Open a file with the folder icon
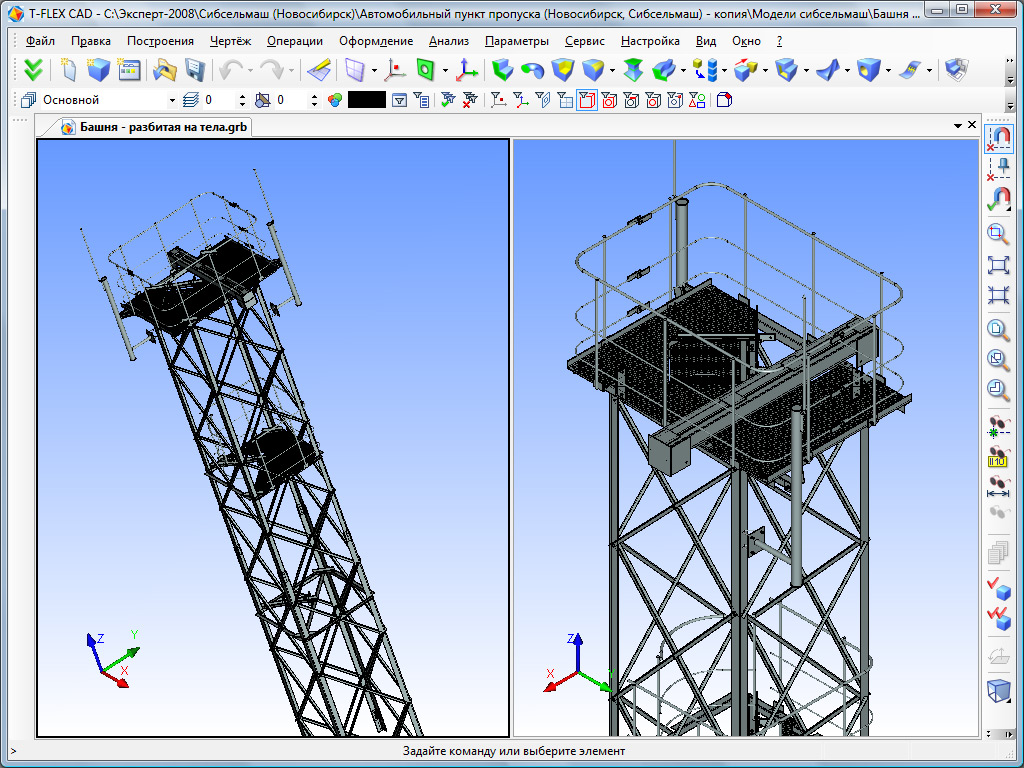 tap(164, 70)
